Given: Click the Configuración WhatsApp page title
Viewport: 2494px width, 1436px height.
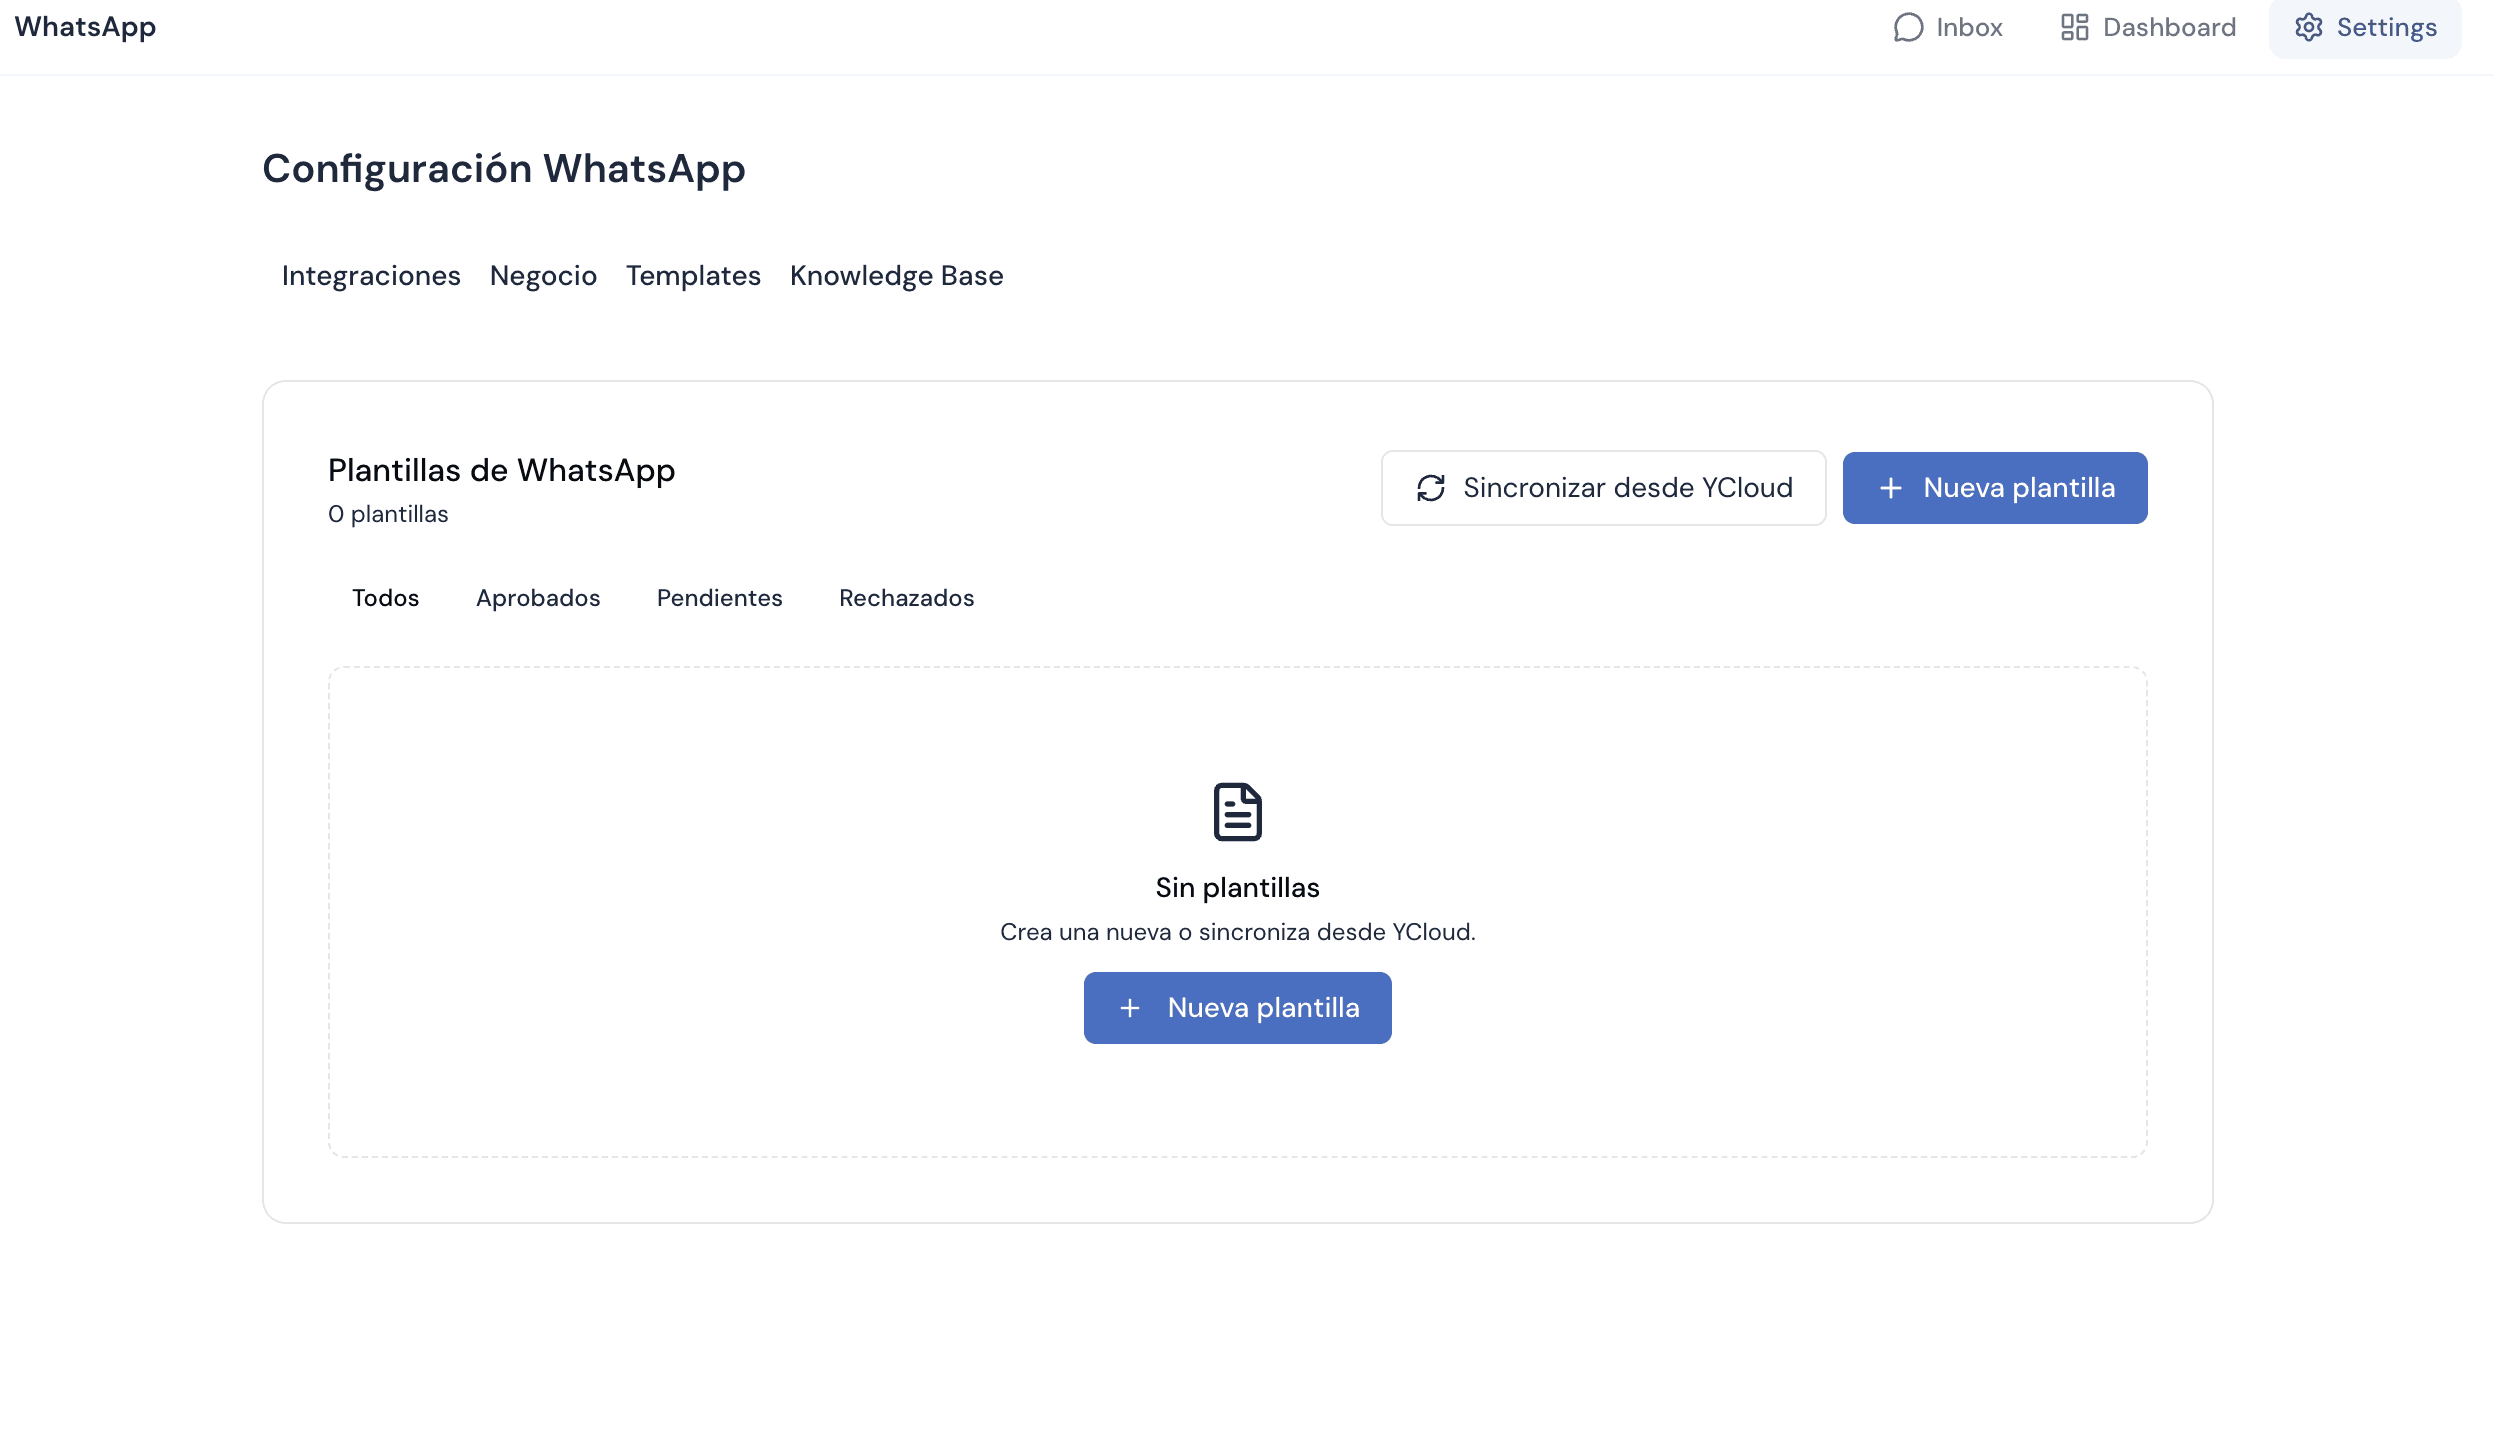Looking at the screenshot, I should (504, 169).
